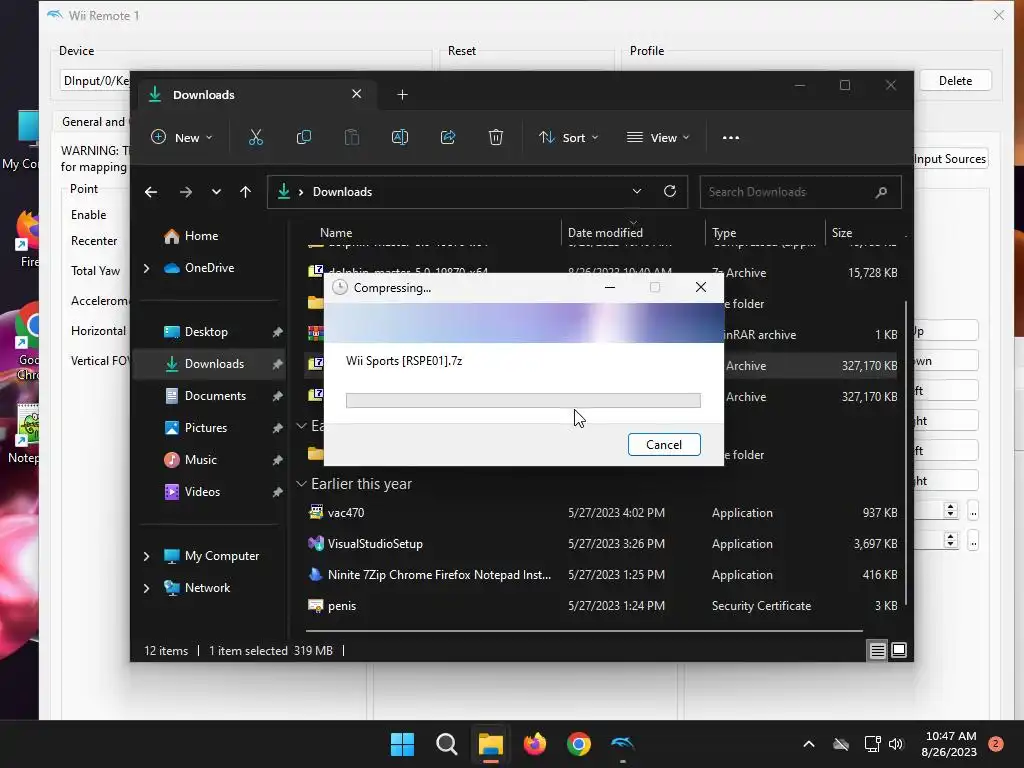Switch to details view icon in status bar
Viewport: 1024px width, 768px height.
[x=877, y=650]
